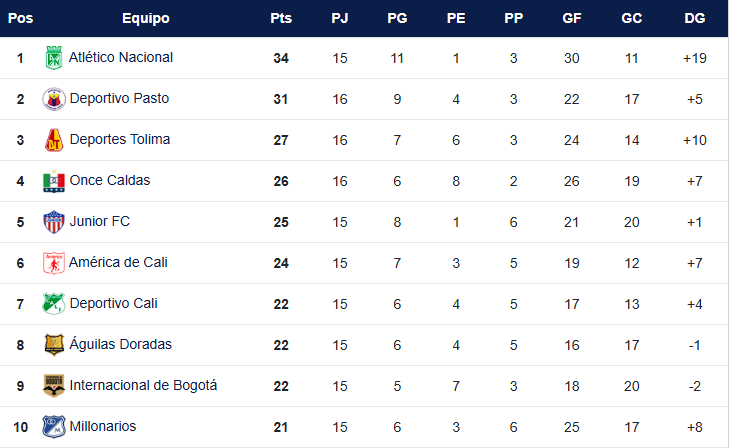Click the Águilas Doradas team crest
The height and width of the screenshot is (448, 729).
pyautogui.click(x=54, y=345)
